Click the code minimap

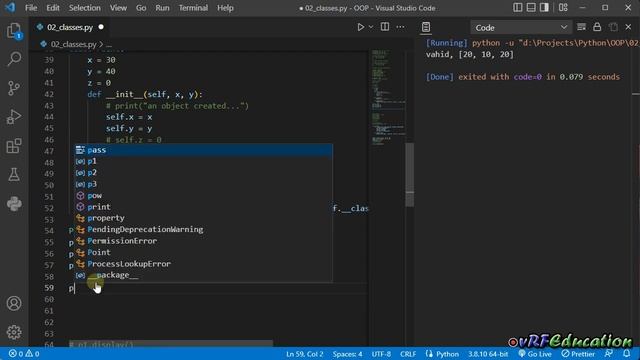point(387,98)
